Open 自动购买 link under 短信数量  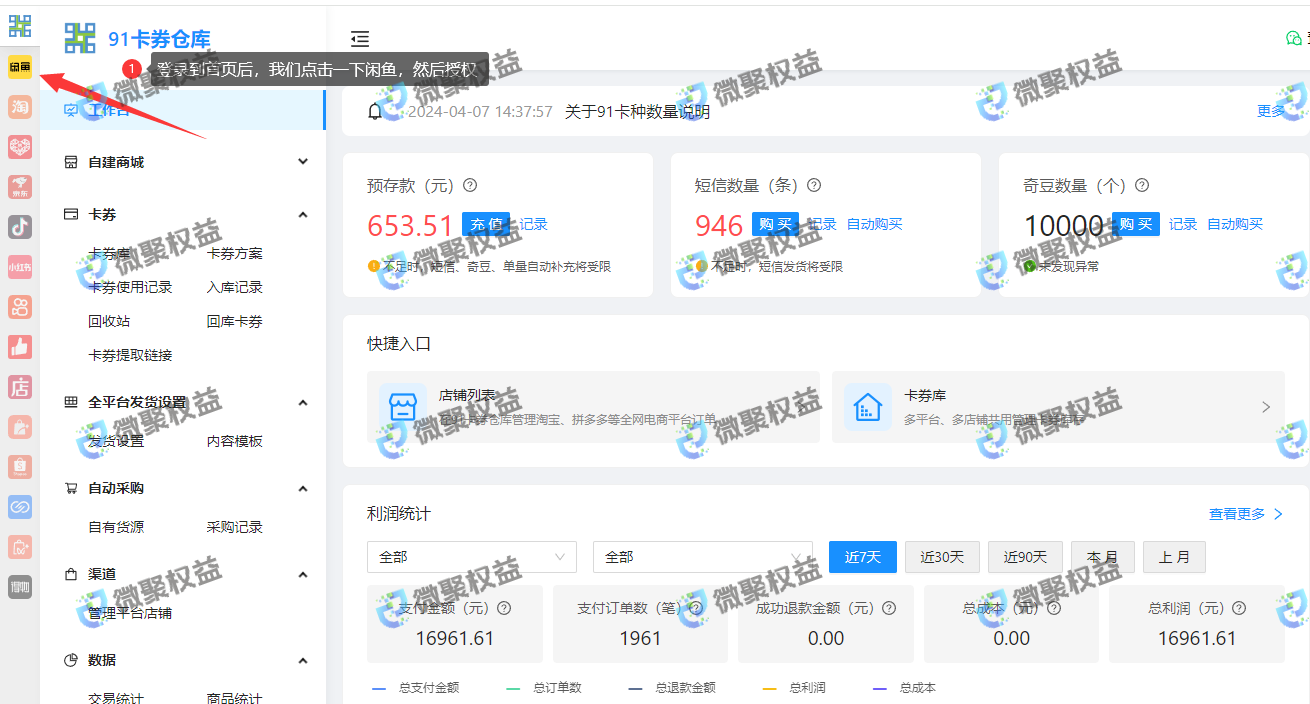tap(875, 224)
